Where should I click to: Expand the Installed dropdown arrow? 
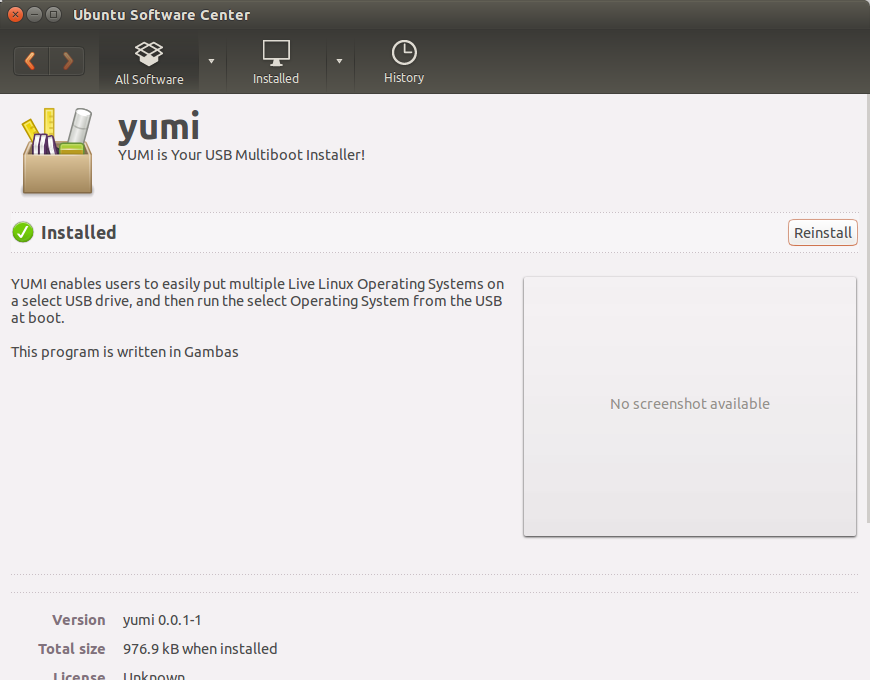coord(339,61)
